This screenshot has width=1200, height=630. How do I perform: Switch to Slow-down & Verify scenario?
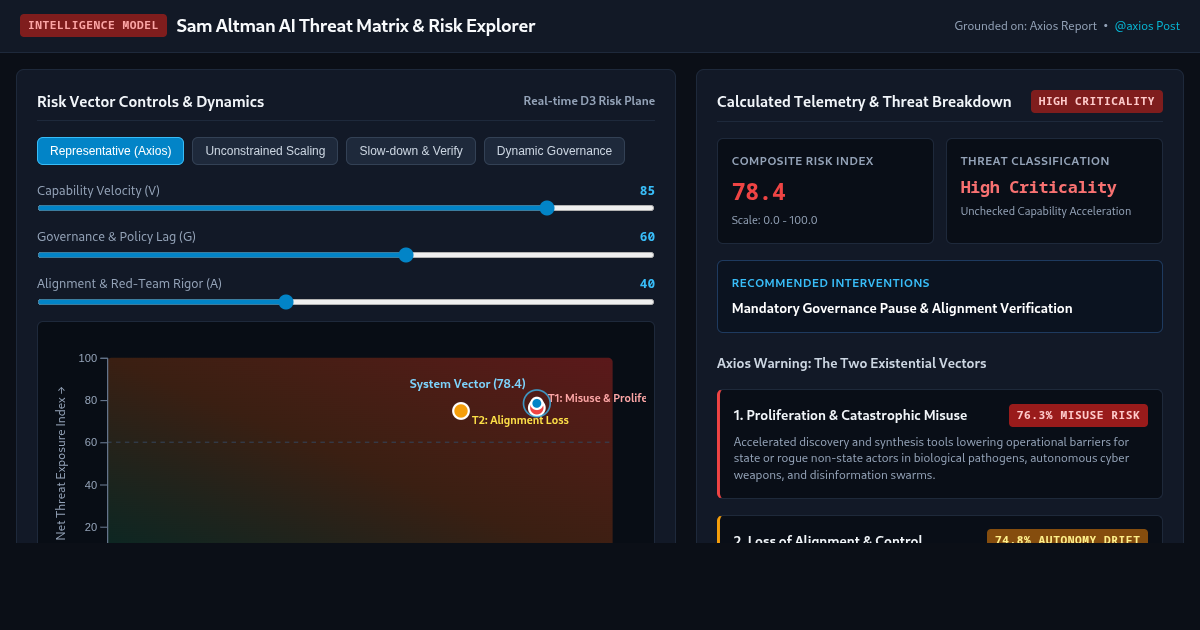[411, 151]
